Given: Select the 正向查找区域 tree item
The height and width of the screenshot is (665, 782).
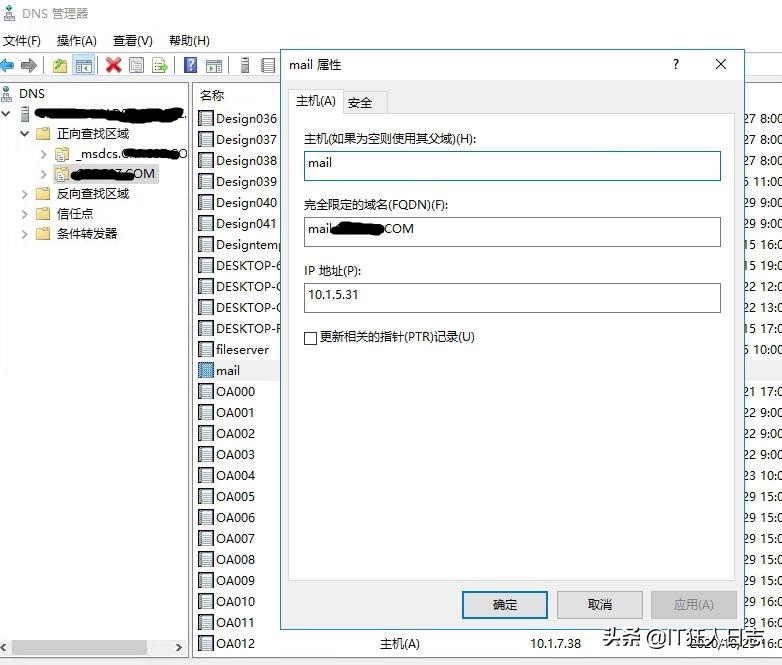Looking at the screenshot, I should (93, 134).
